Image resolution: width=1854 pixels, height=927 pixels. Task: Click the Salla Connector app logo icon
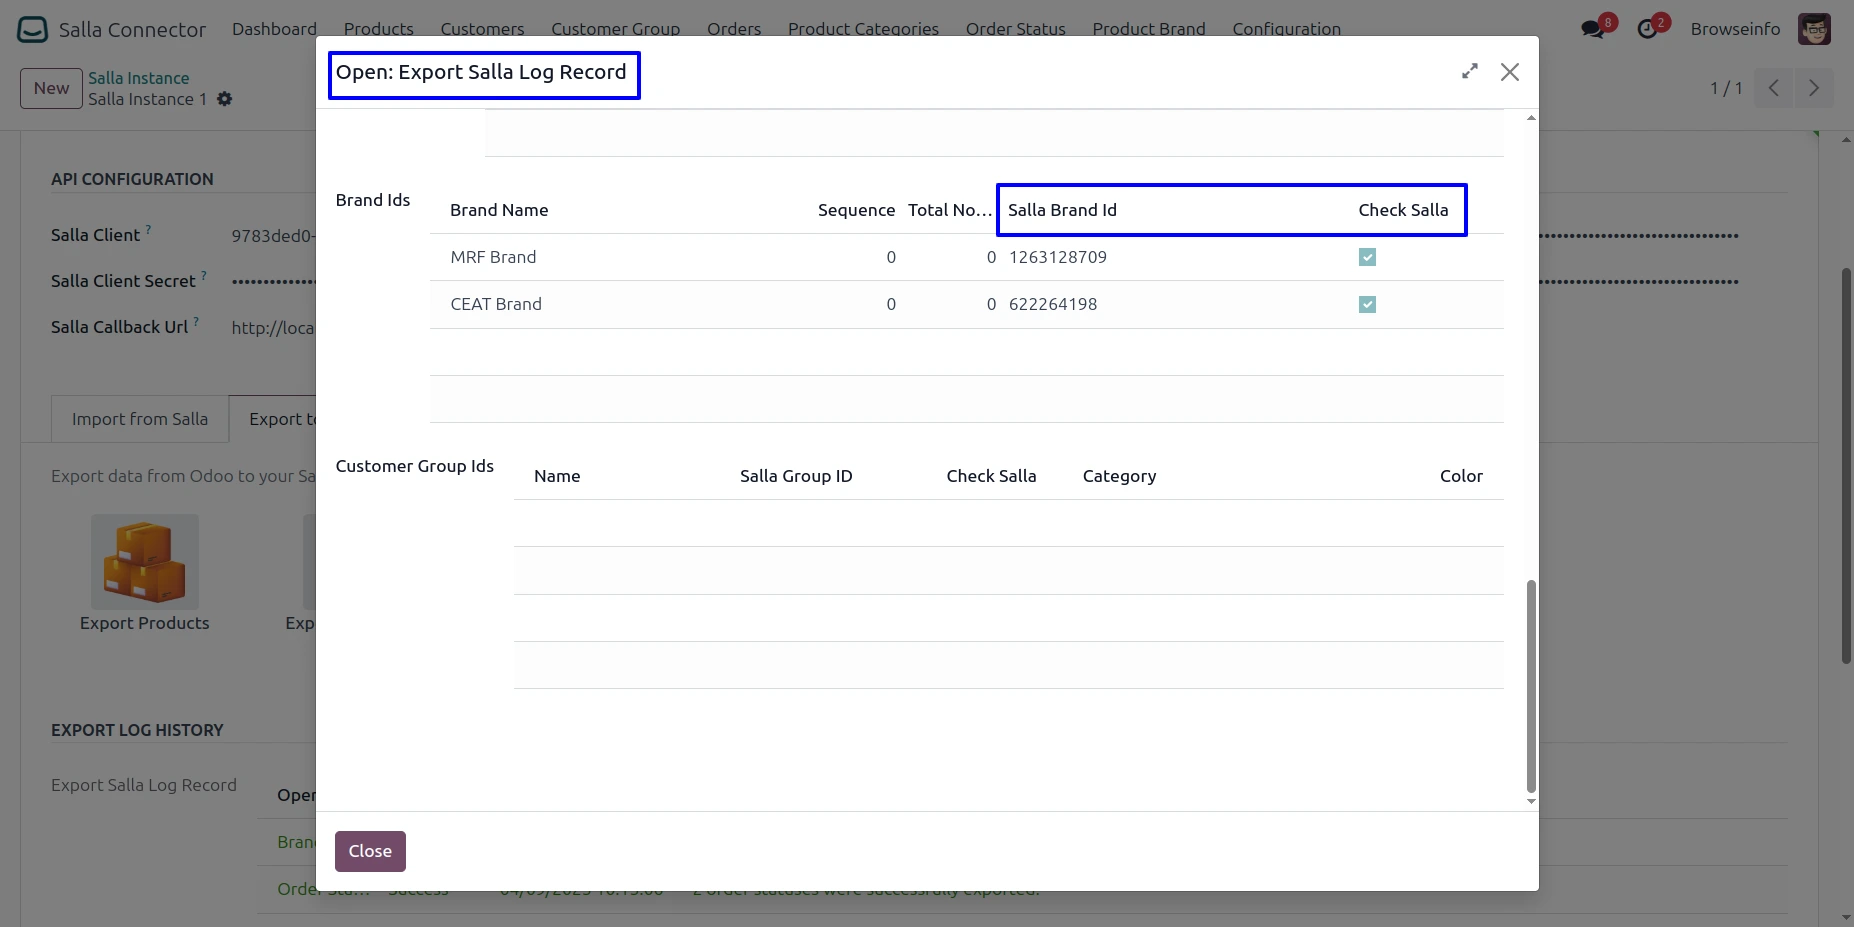click(x=32, y=29)
